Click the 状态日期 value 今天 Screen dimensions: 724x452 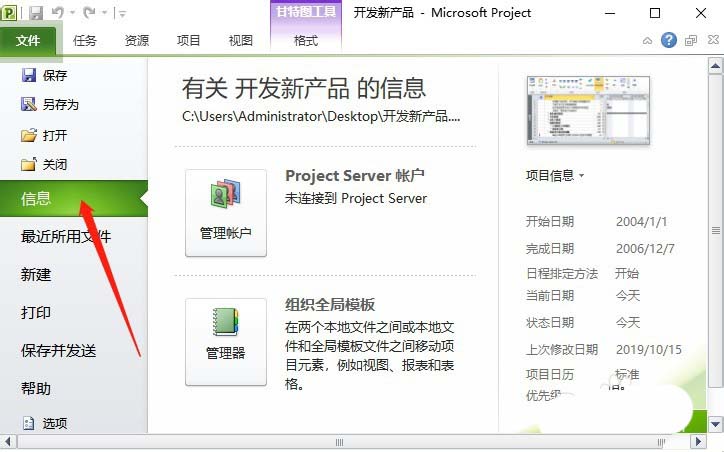tap(628, 323)
